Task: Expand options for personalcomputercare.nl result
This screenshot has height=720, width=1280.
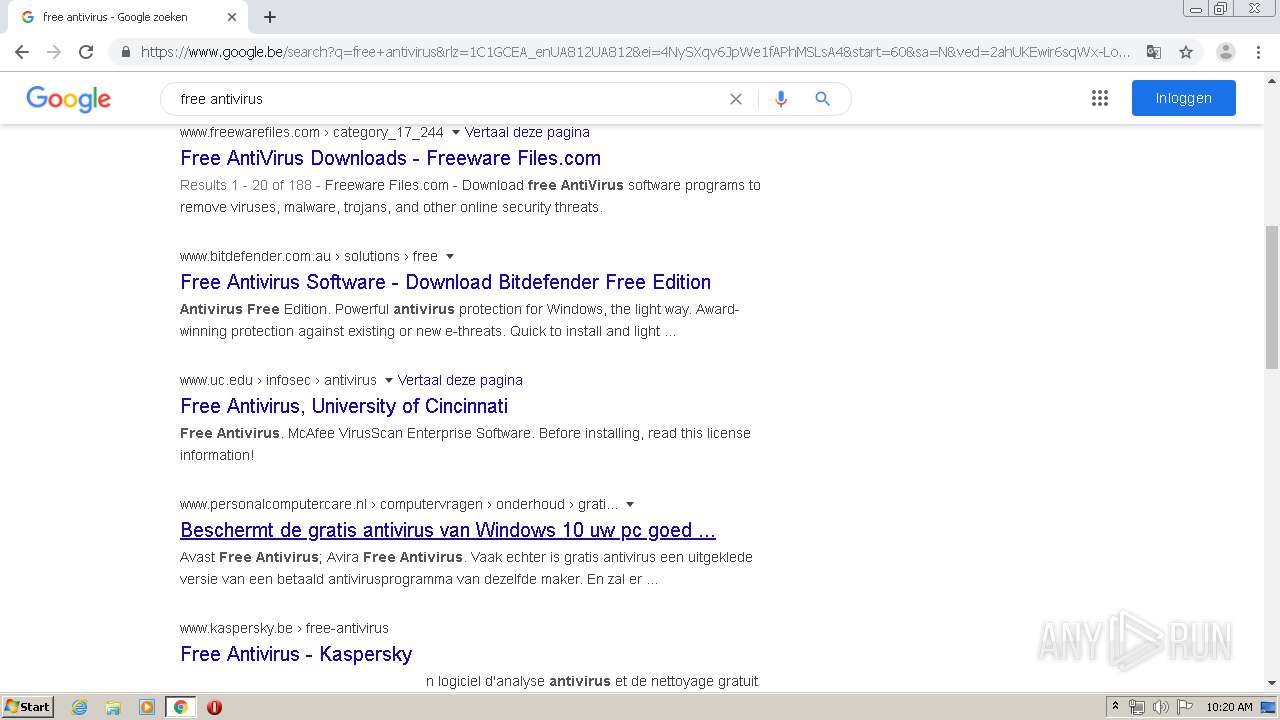Action: [630, 504]
